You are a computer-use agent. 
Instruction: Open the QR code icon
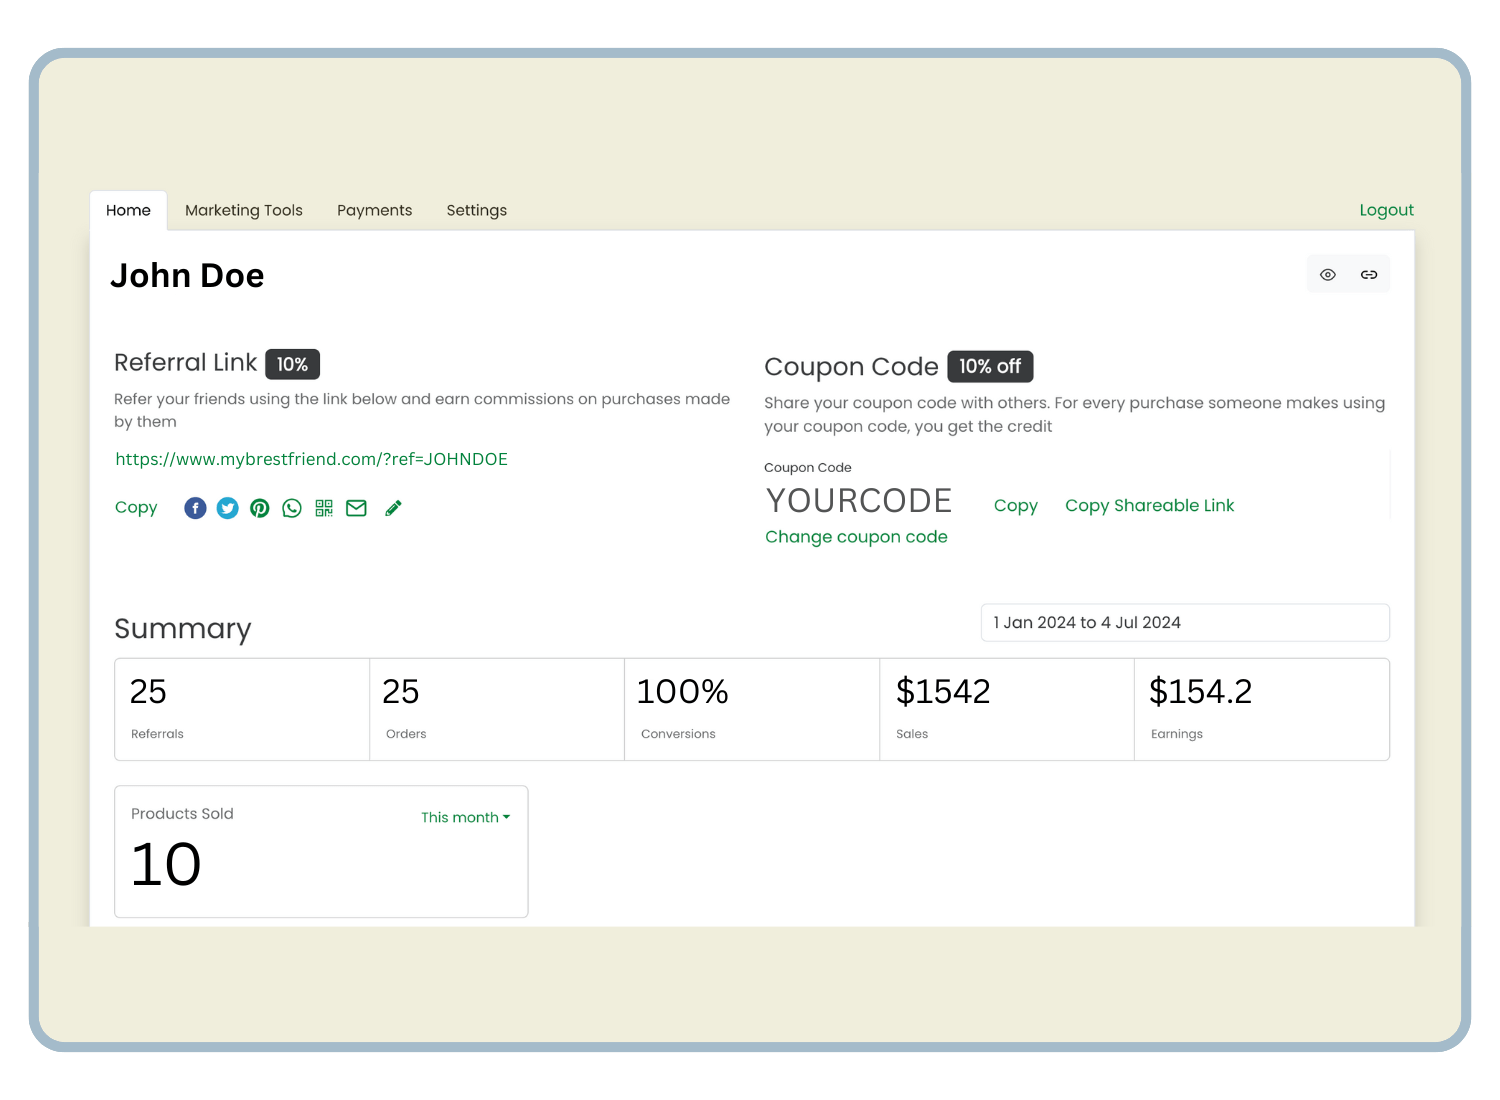(324, 508)
